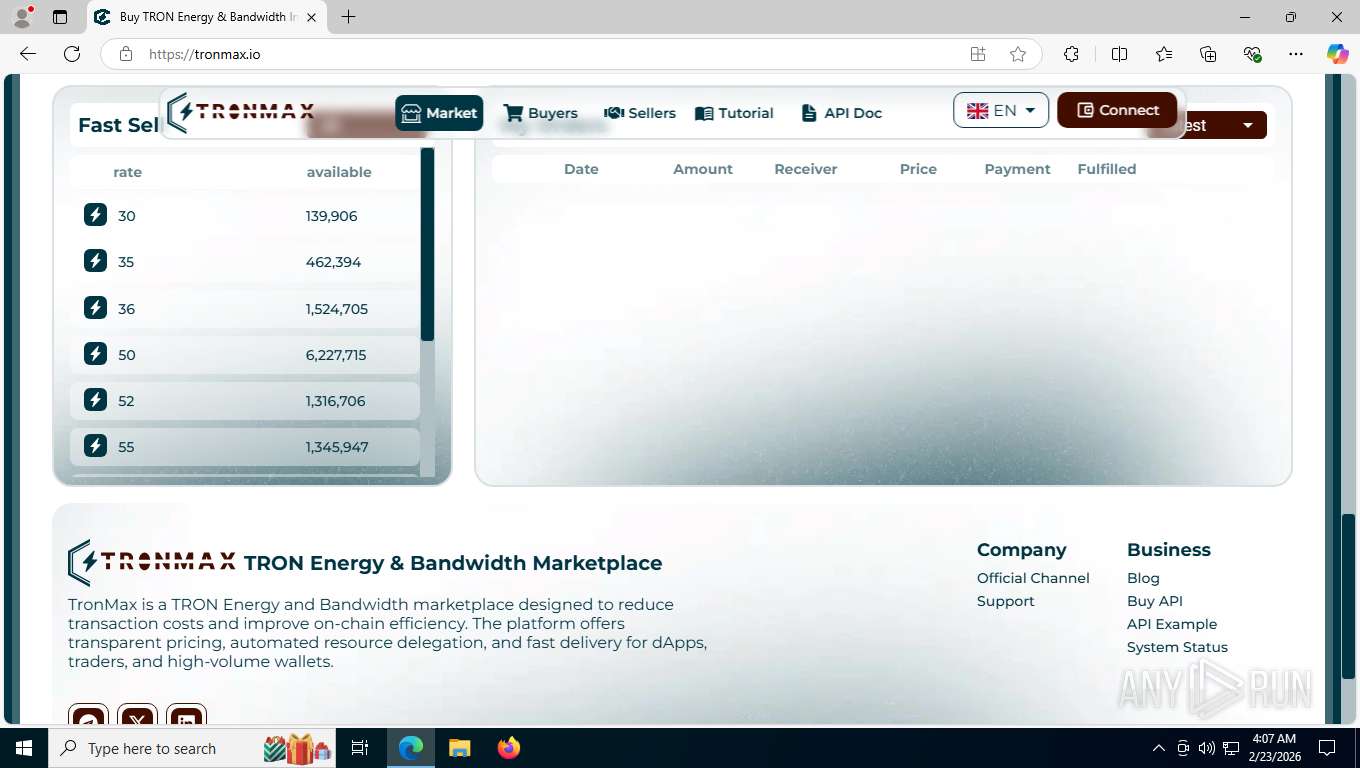Screen dimensions: 1360x768
Task: Open the System Status link
Action: [1177, 647]
